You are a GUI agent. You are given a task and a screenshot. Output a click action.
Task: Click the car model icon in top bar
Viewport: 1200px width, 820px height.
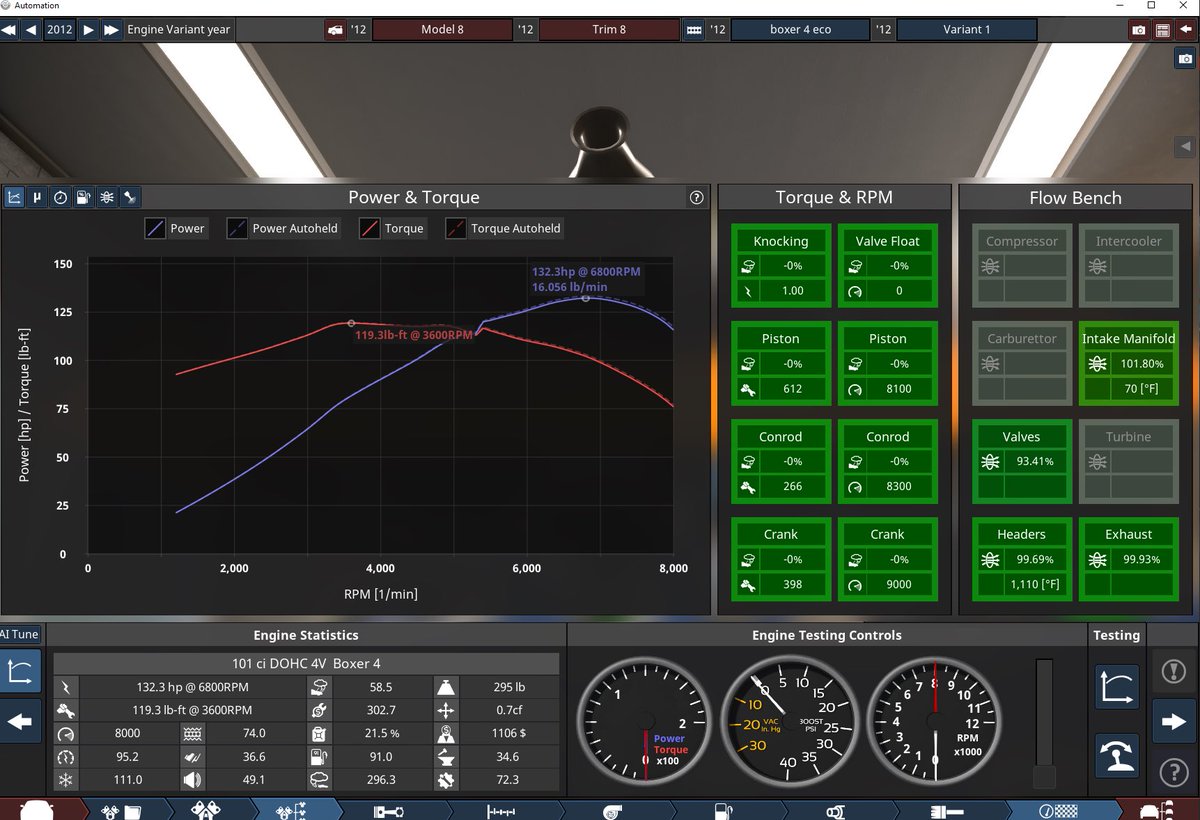[x=334, y=30]
